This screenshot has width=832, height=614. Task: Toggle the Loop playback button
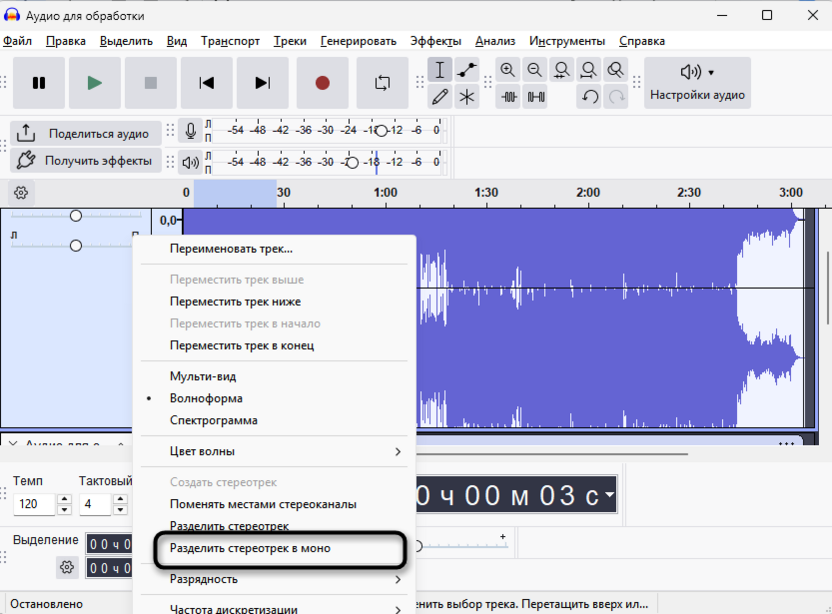382,83
